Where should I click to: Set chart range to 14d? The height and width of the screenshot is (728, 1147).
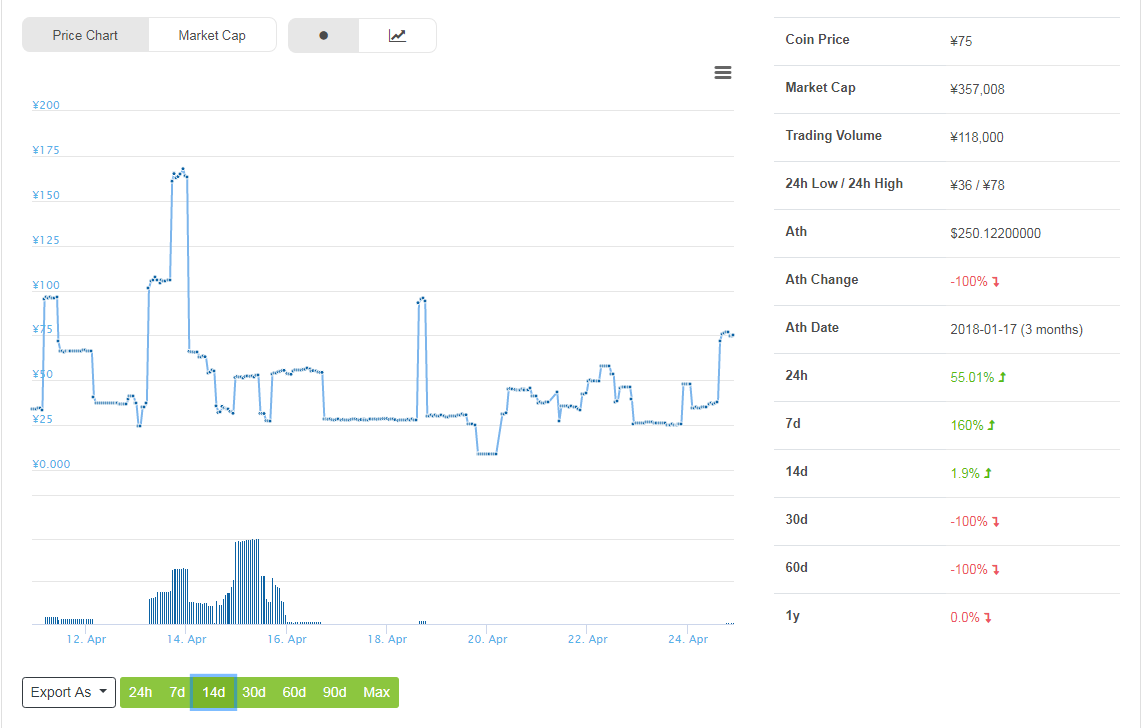tap(214, 692)
